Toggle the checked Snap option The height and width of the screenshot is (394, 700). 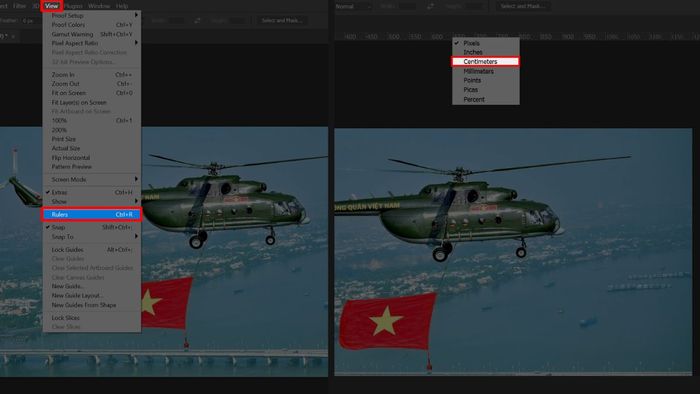click(x=92, y=227)
